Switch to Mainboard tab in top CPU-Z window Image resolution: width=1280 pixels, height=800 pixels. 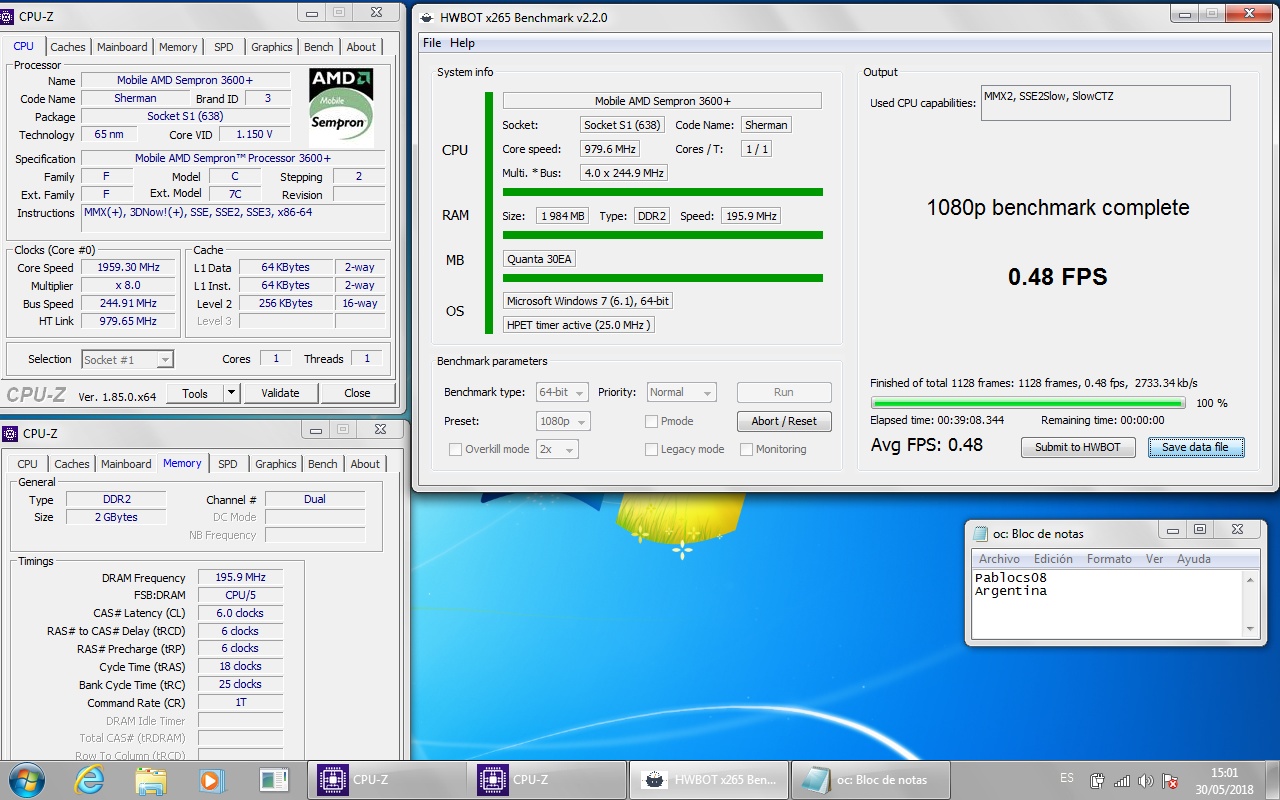(122, 47)
